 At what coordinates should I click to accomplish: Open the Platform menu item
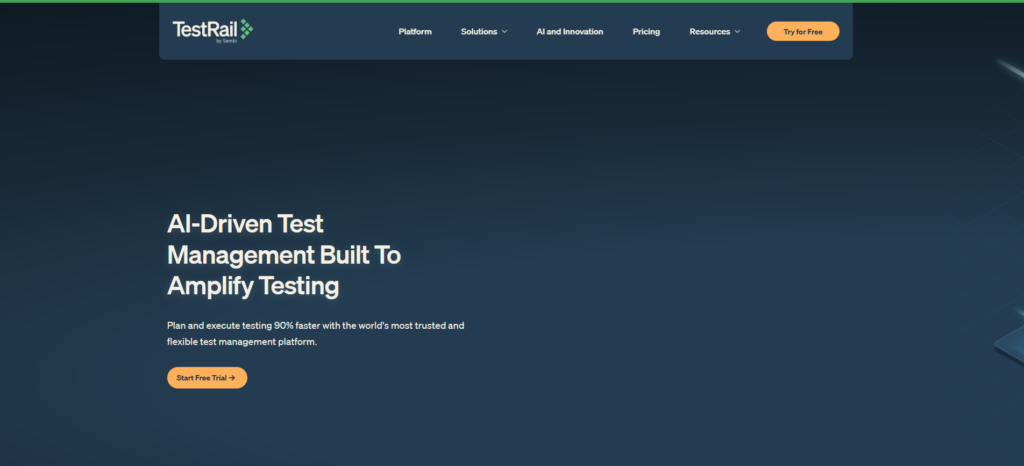(x=415, y=32)
